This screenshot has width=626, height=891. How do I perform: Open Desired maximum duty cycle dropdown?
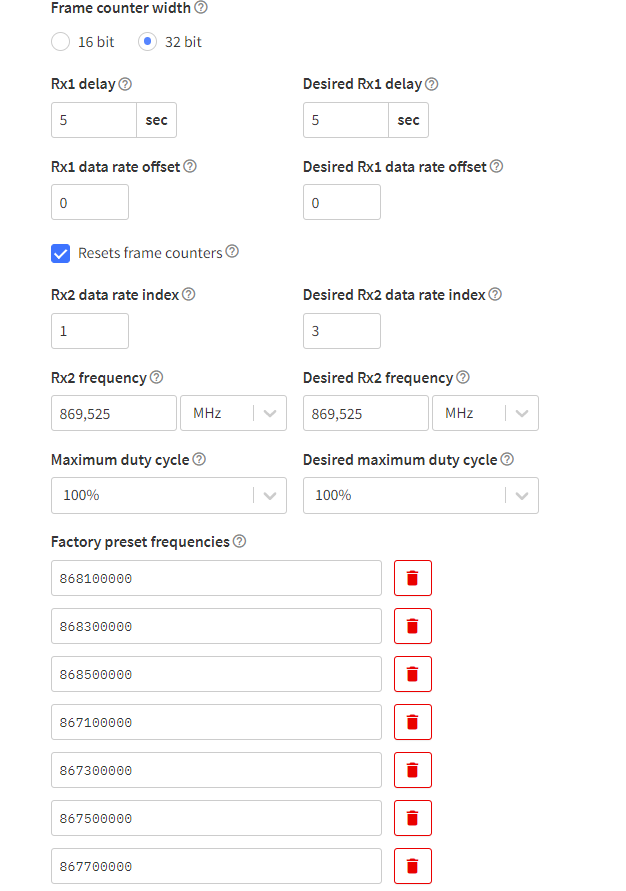tap(420, 496)
